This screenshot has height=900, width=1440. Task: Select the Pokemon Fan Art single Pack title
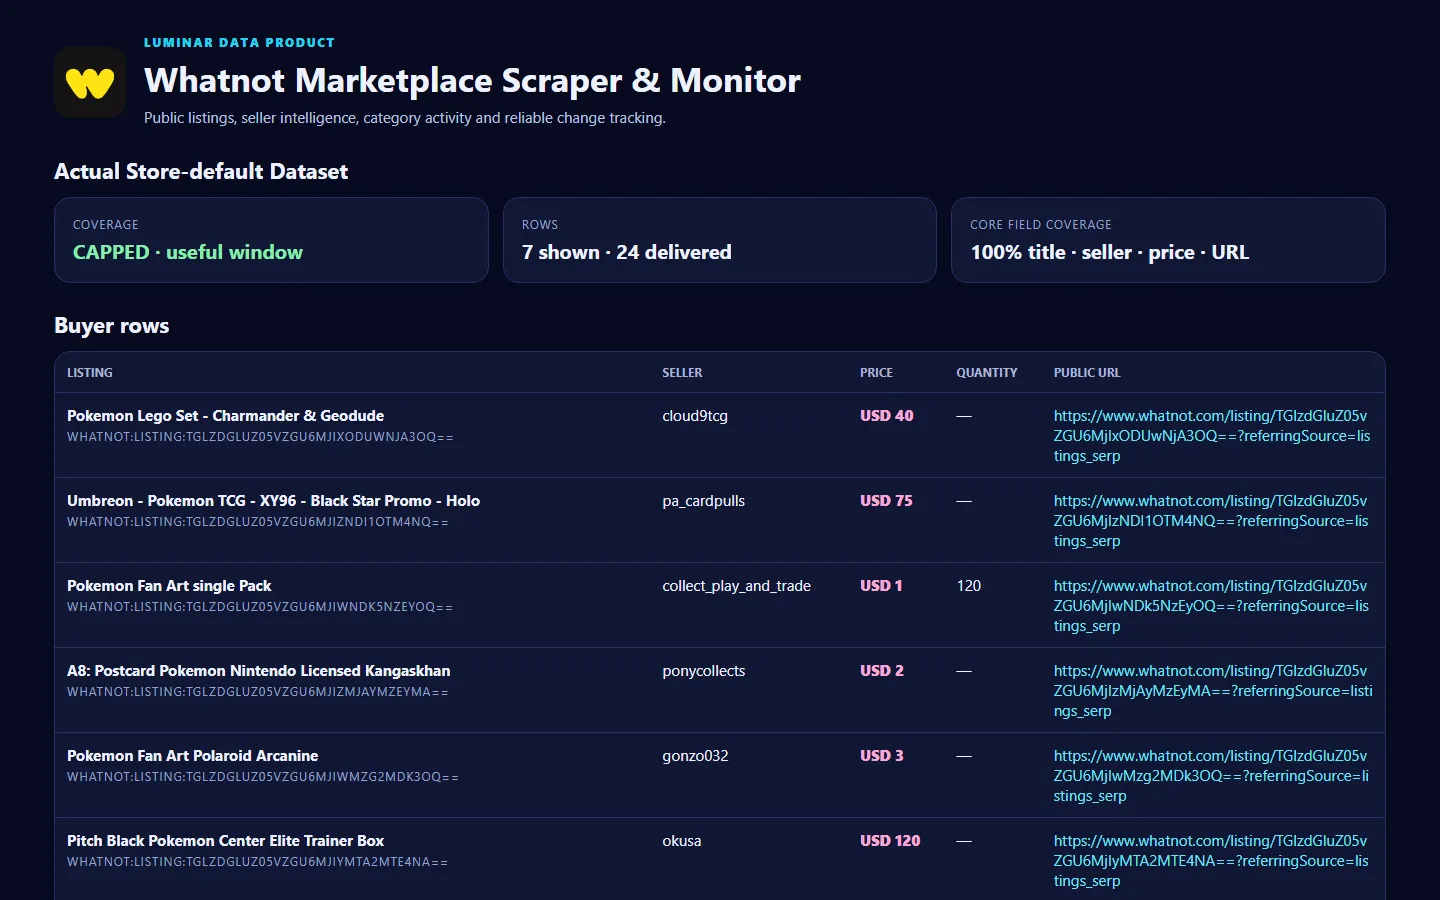coord(169,586)
